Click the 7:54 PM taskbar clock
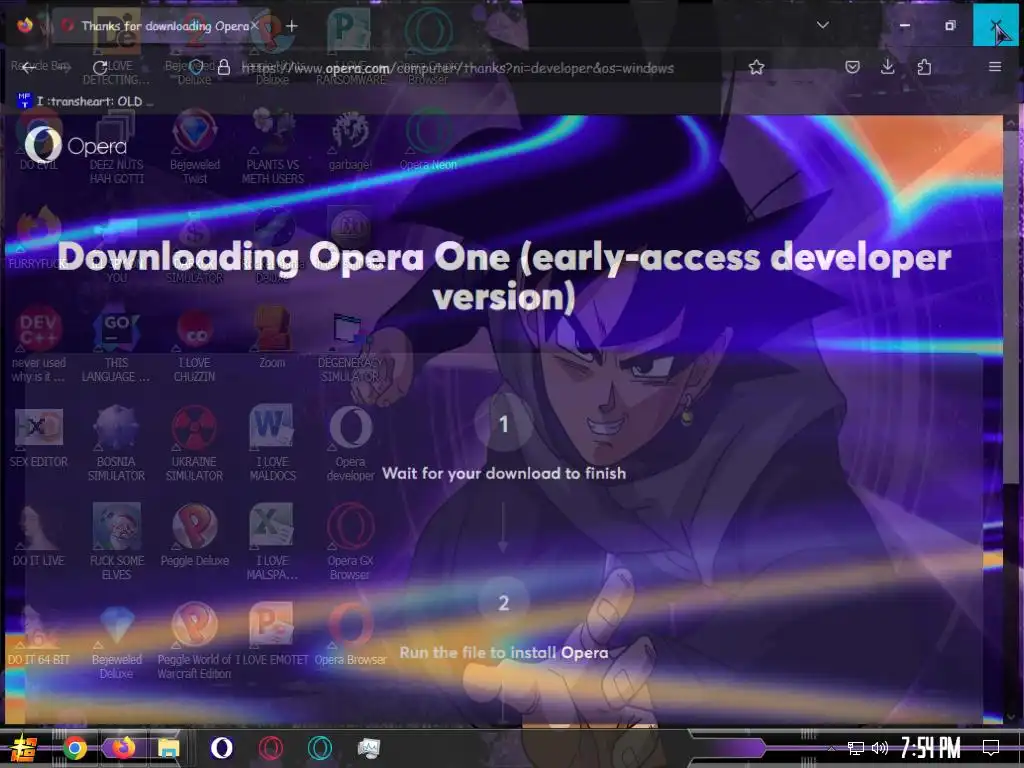1024x768 pixels. (x=931, y=748)
